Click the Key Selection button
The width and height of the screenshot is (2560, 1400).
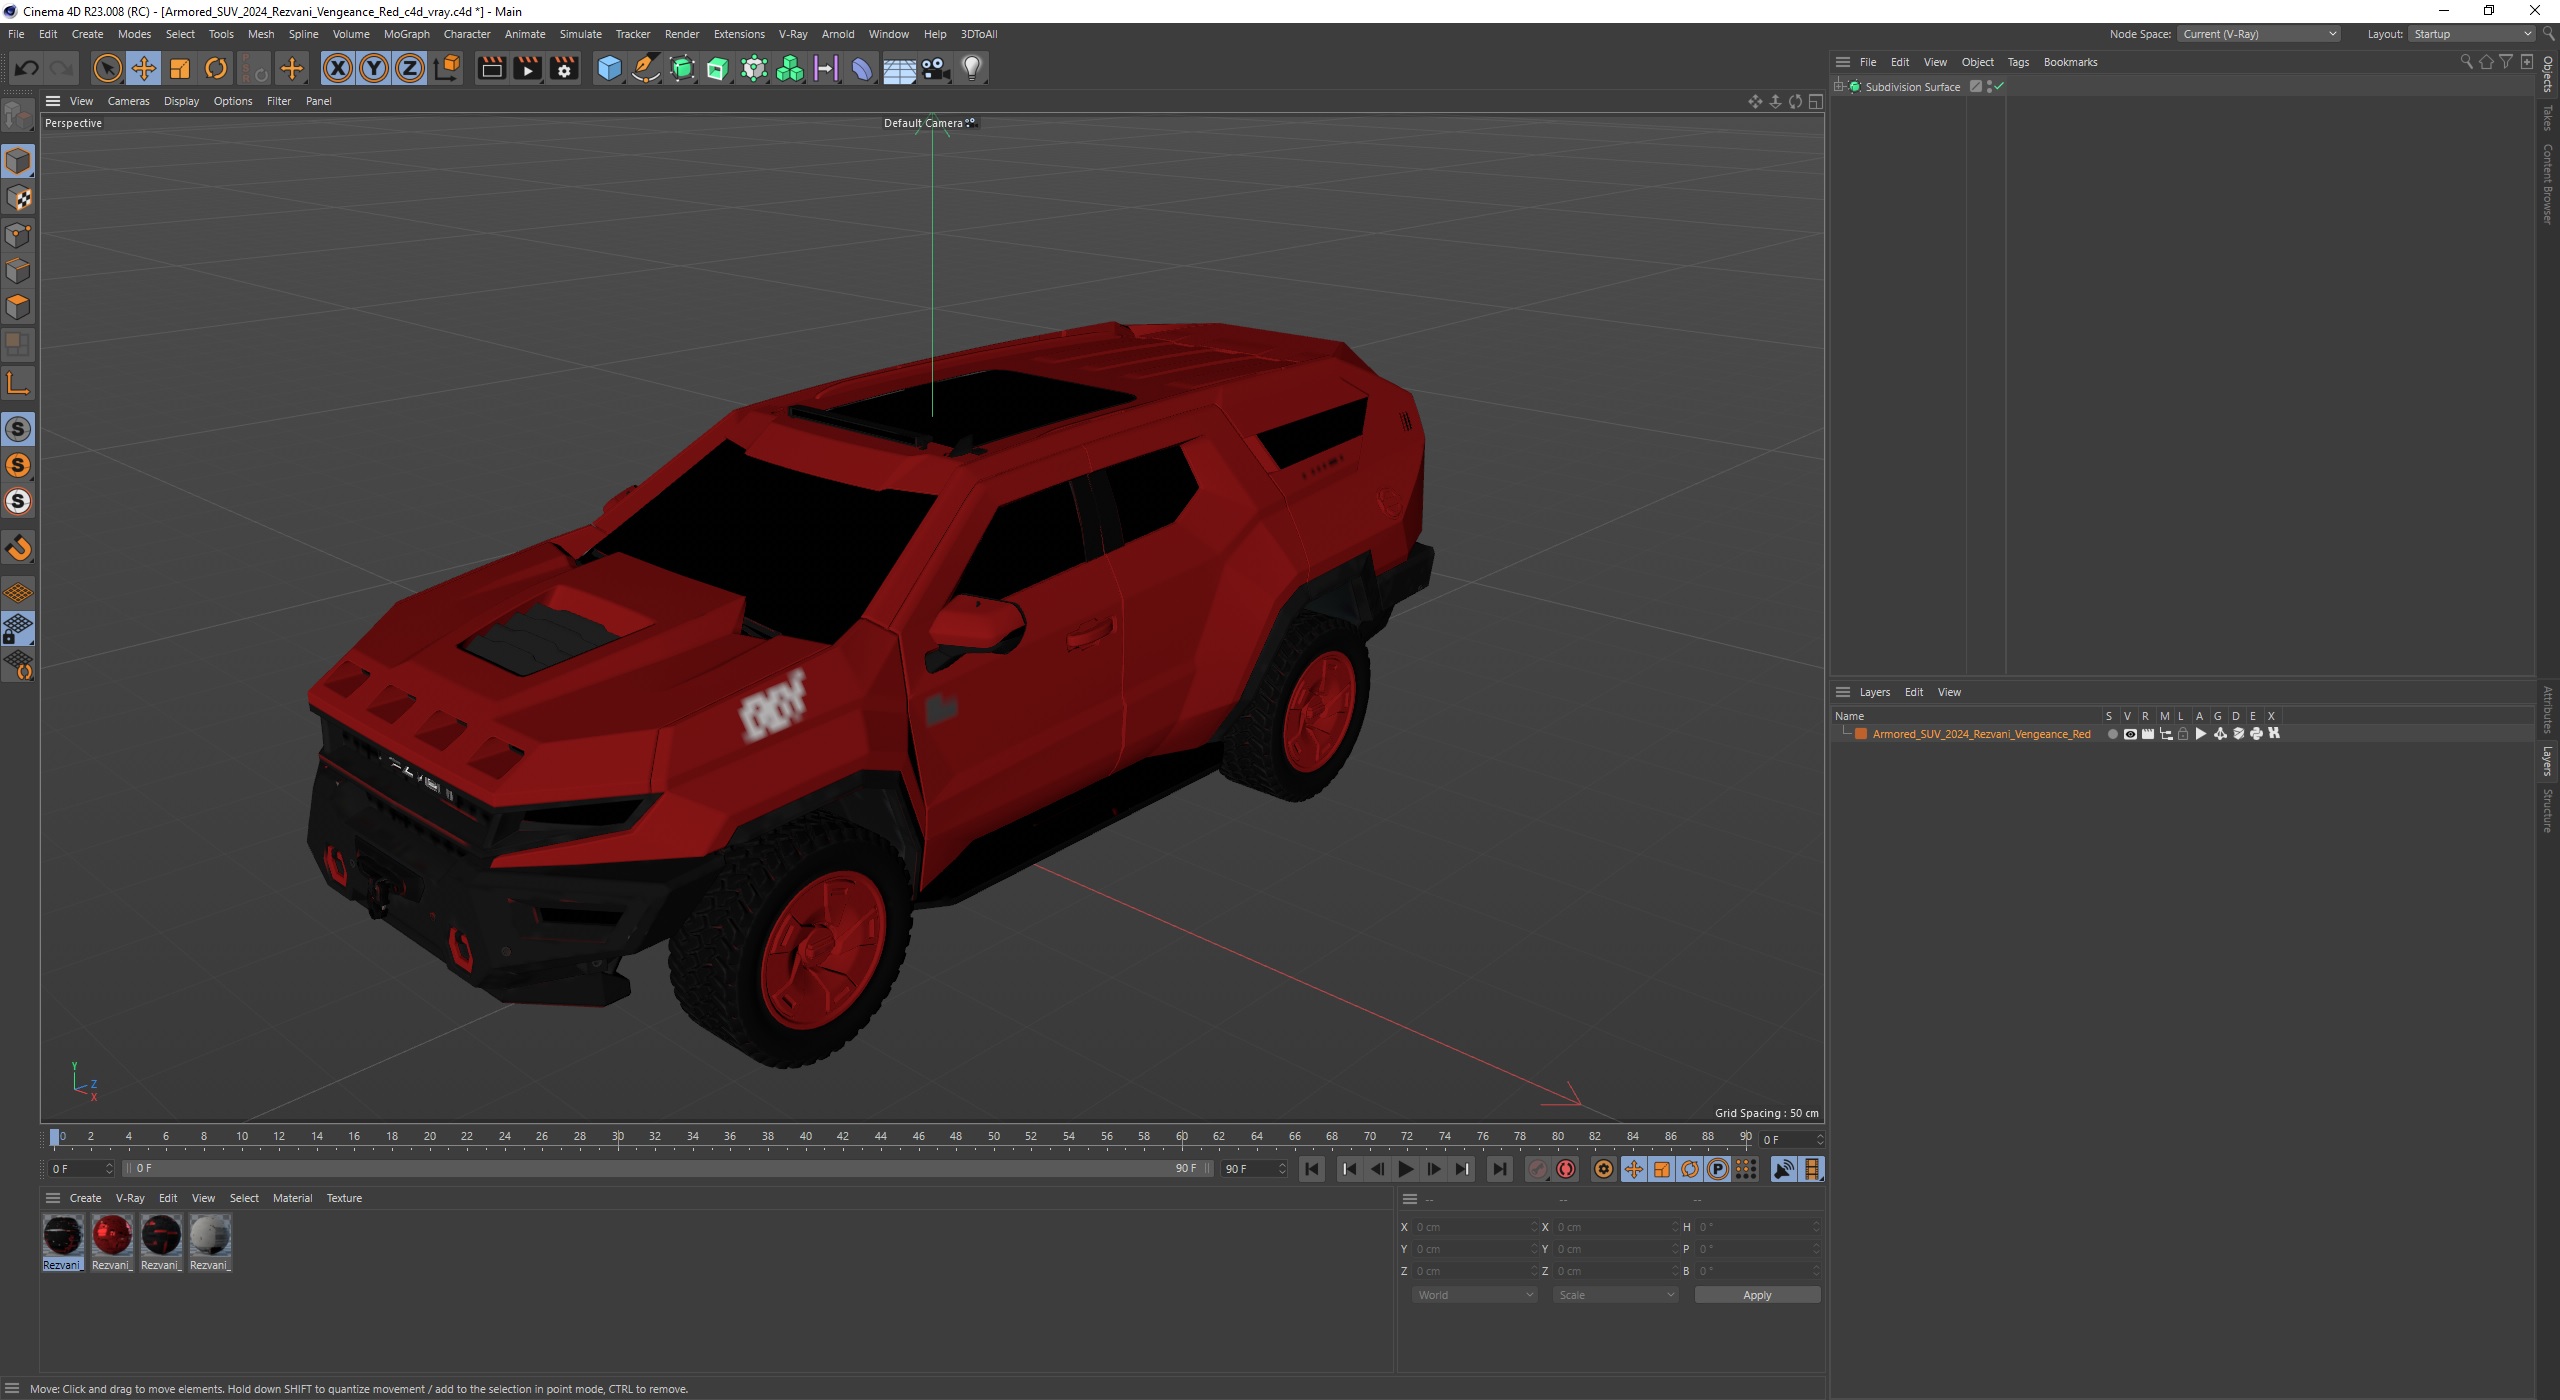[x=1603, y=1169]
